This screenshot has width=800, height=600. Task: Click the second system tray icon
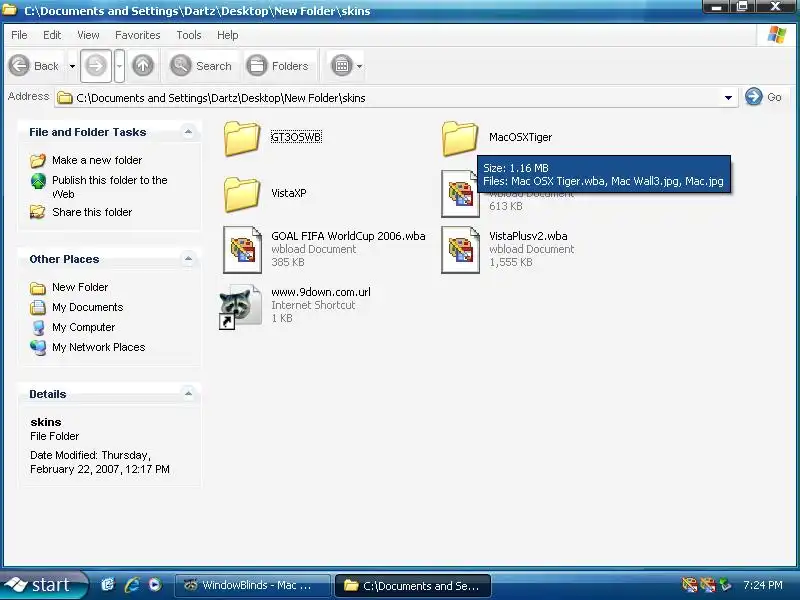click(x=708, y=585)
